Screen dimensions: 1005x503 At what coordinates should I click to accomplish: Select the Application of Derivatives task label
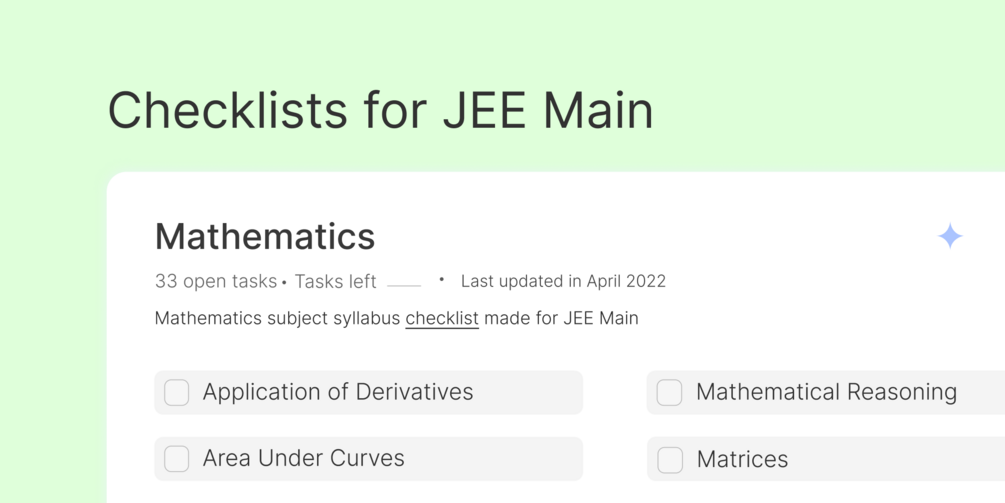pos(338,392)
